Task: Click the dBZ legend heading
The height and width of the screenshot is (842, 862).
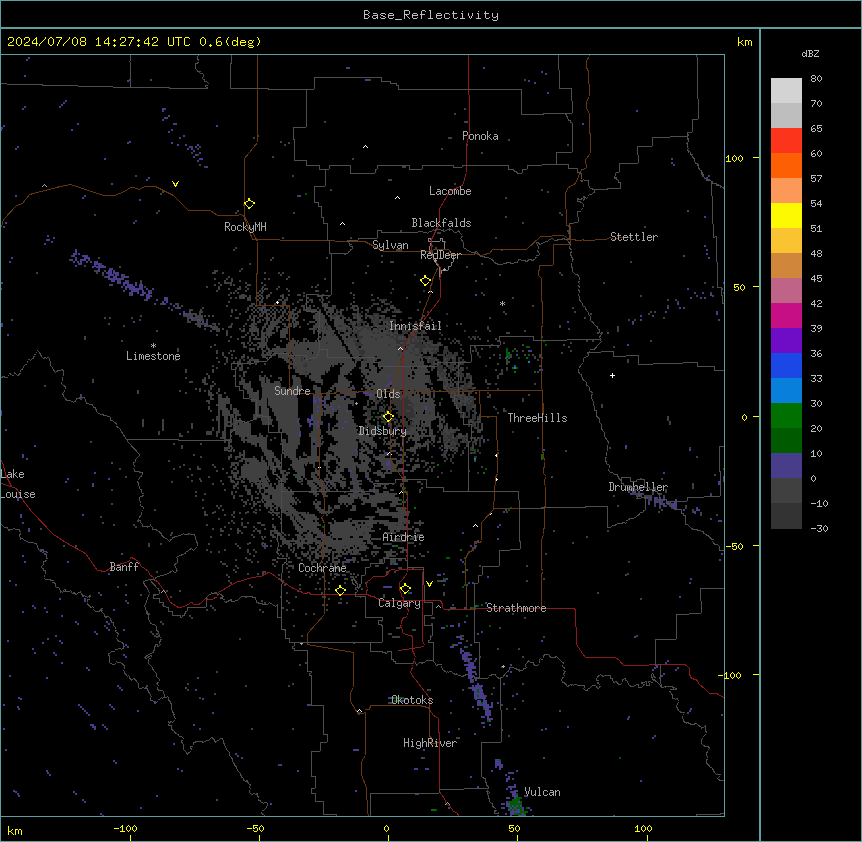Action: click(810, 53)
